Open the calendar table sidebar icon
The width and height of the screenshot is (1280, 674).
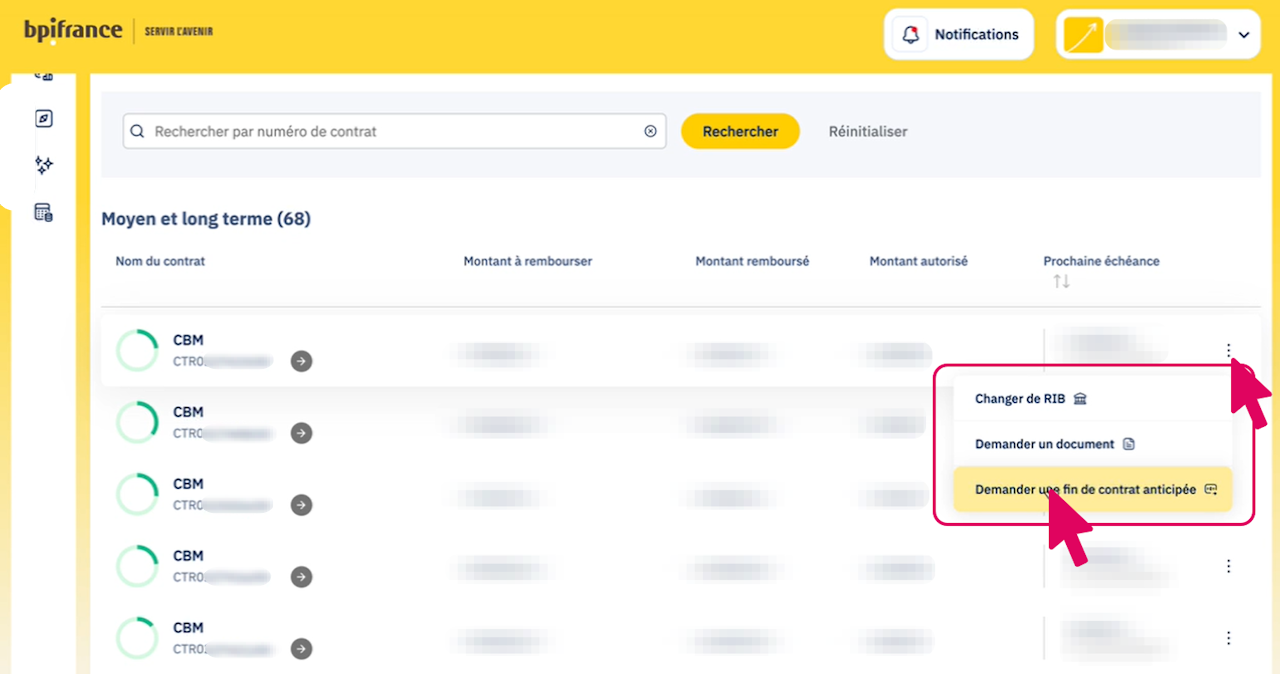tap(43, 212)
